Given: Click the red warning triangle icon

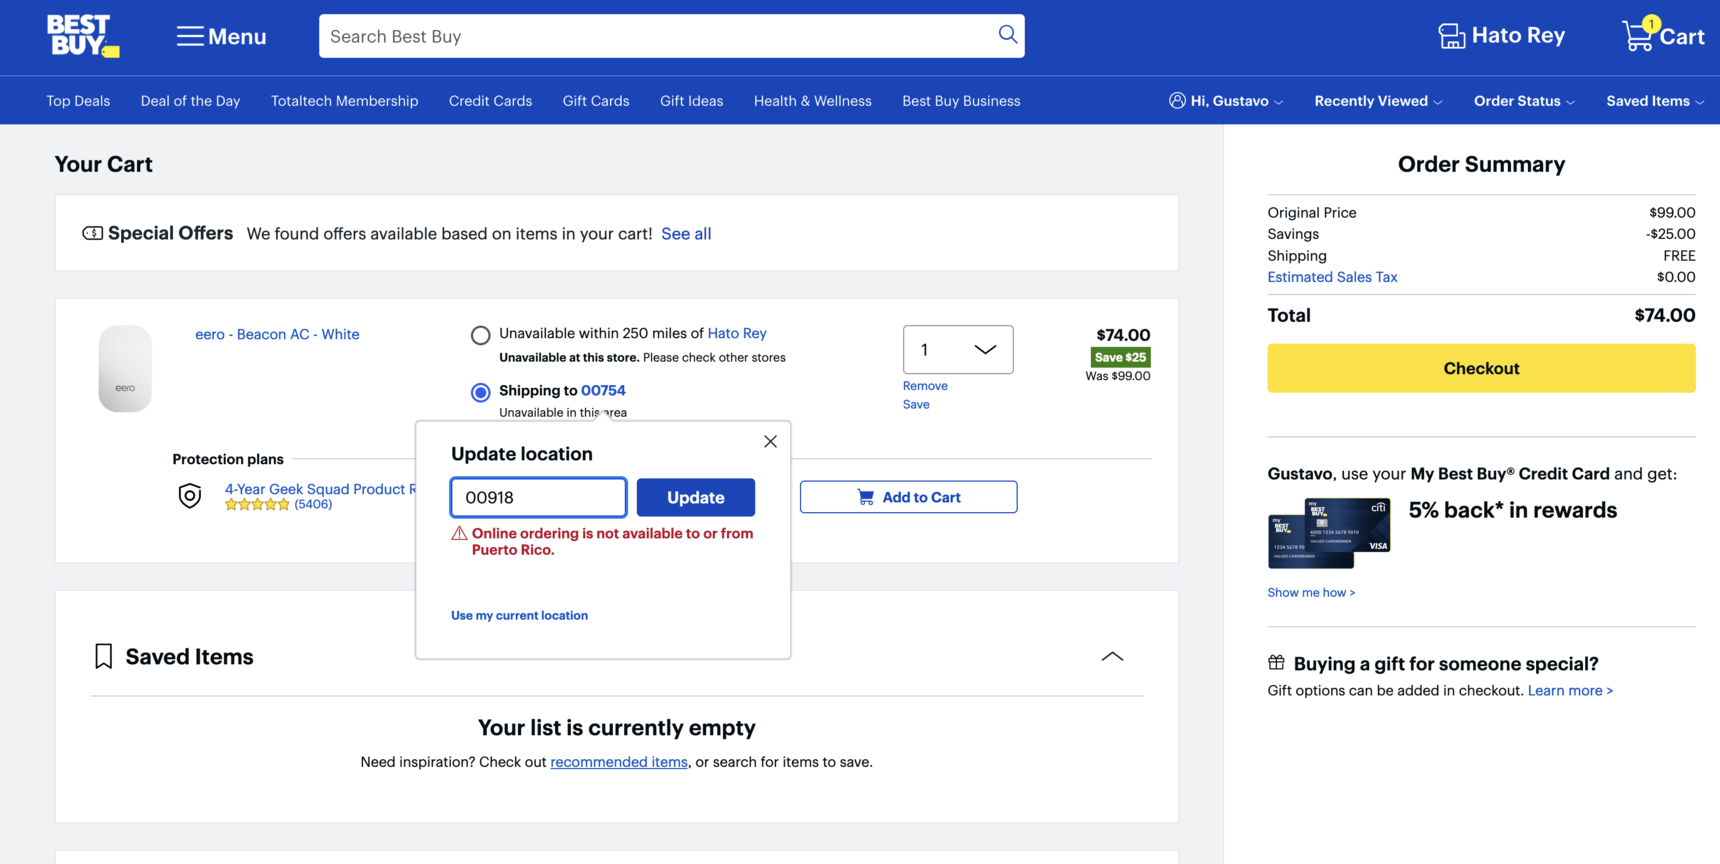Looking at the screenshot, I should 459,534.
